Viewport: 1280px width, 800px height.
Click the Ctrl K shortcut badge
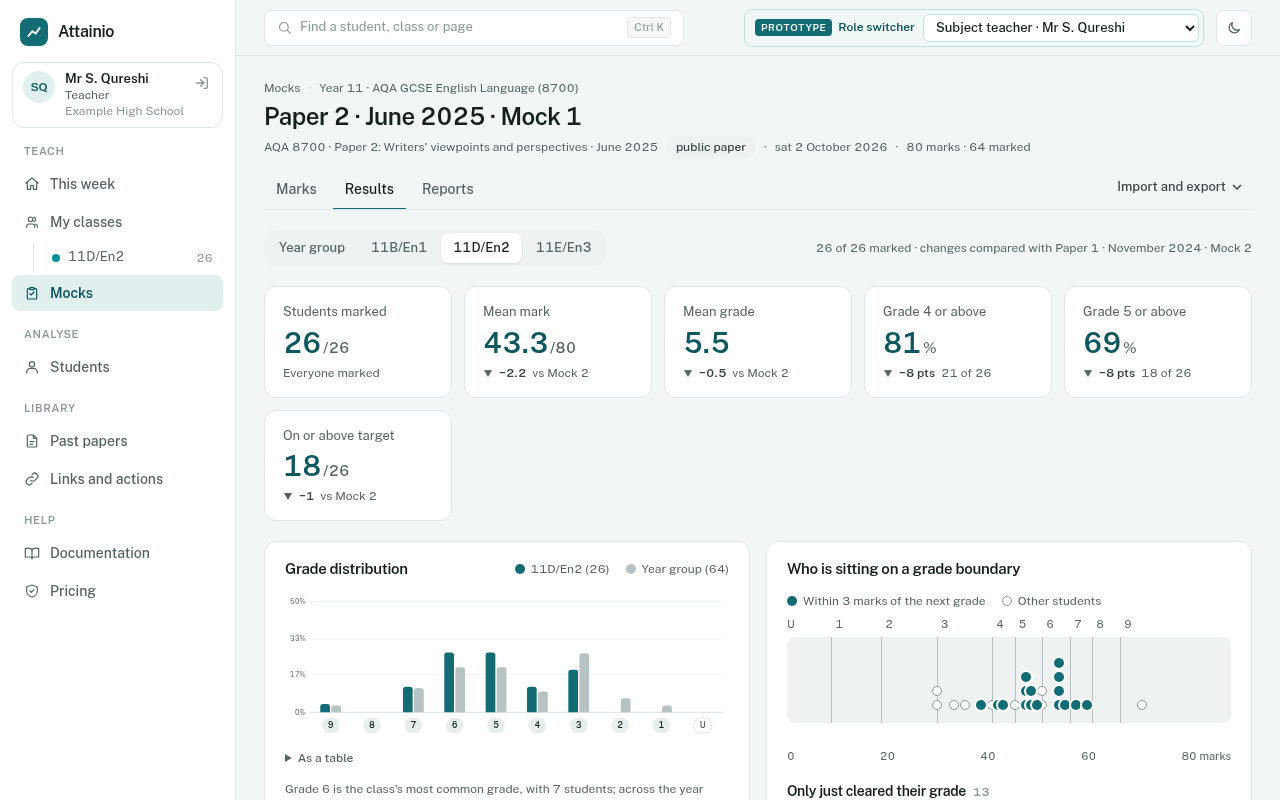pyautogui.click(x=649, y=28)
